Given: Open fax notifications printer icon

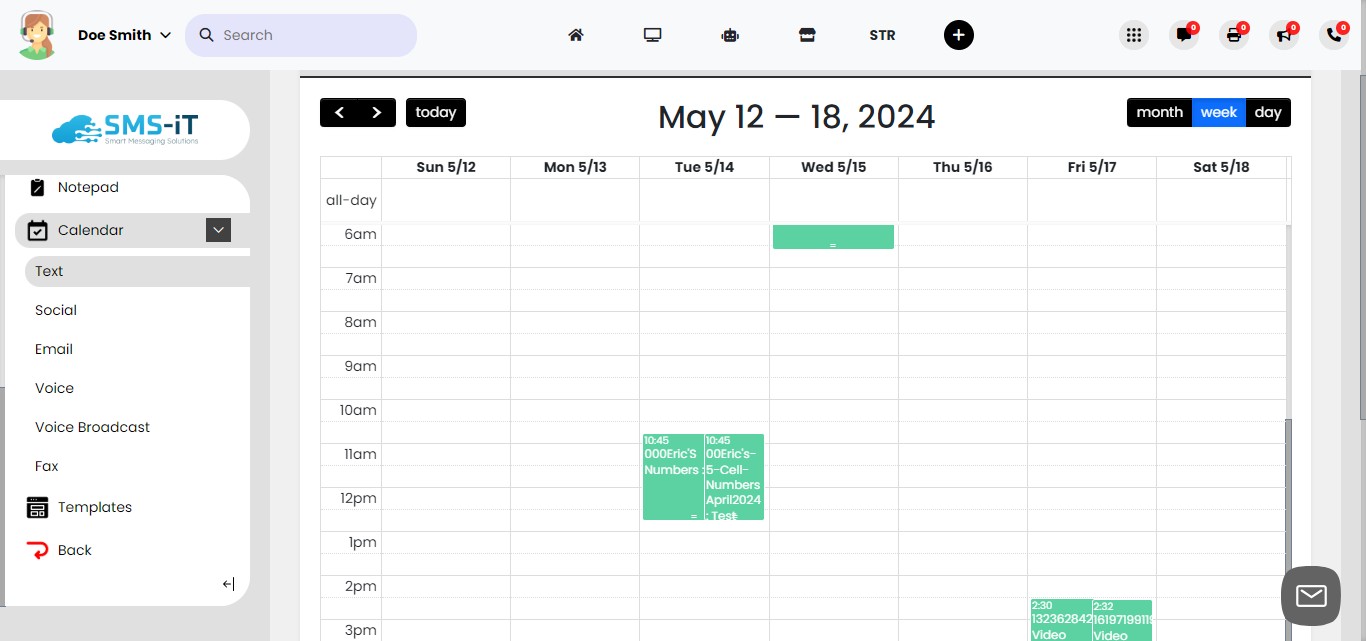Looking at the screenshot, I should [x=1233, y=35].
